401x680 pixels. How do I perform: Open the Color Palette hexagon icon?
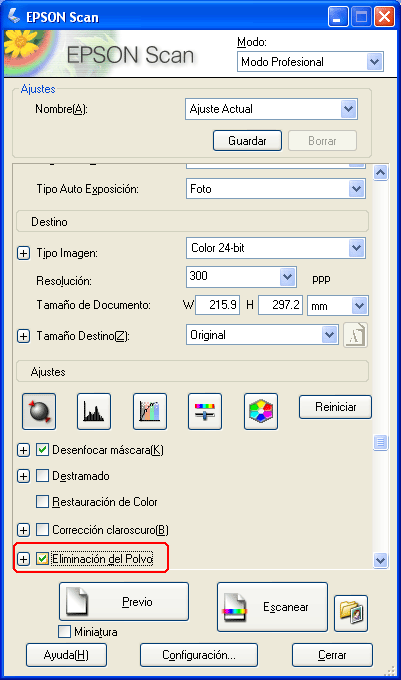coord(261,411)
